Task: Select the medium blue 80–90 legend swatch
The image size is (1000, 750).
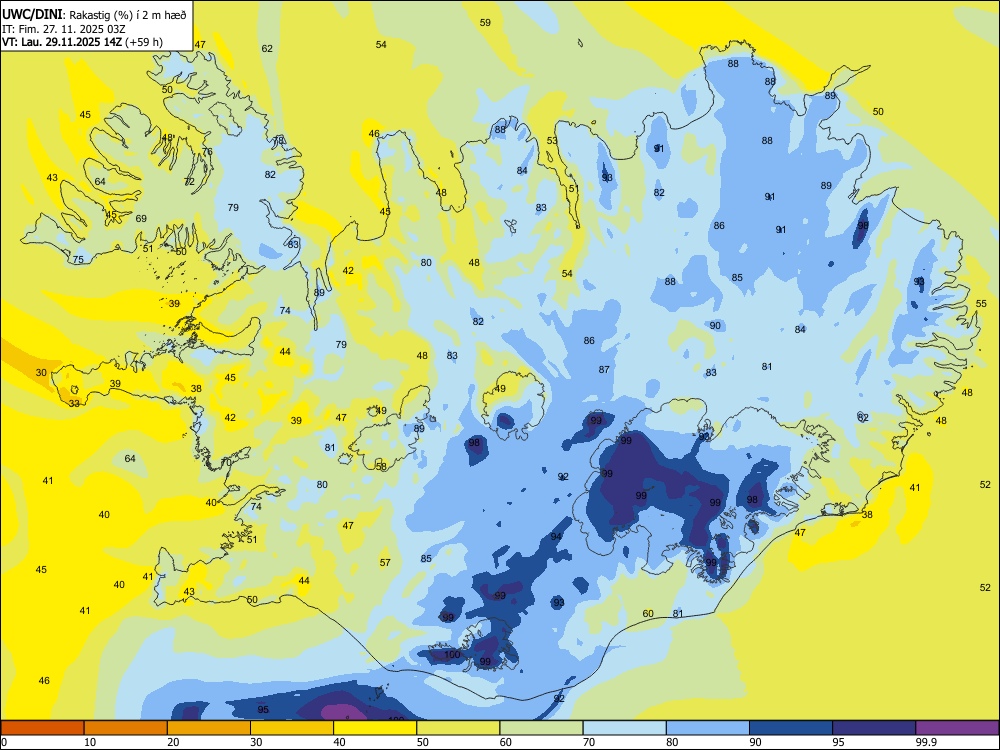Action: coord(707,728)
